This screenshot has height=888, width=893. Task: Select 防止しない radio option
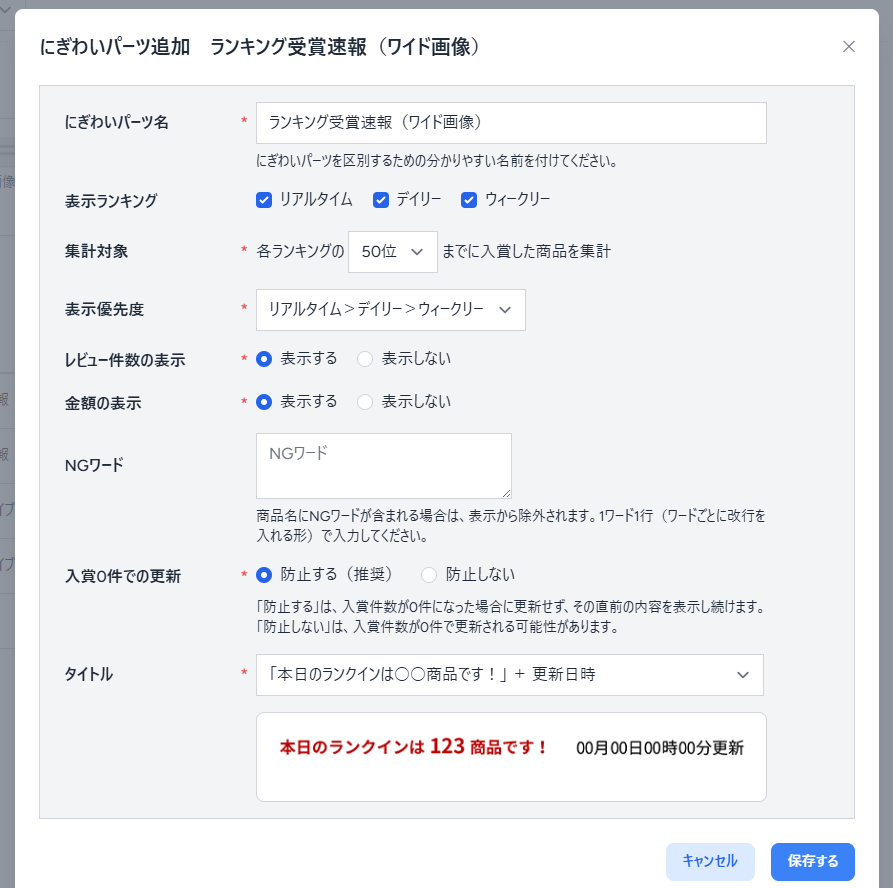(429, 575)
